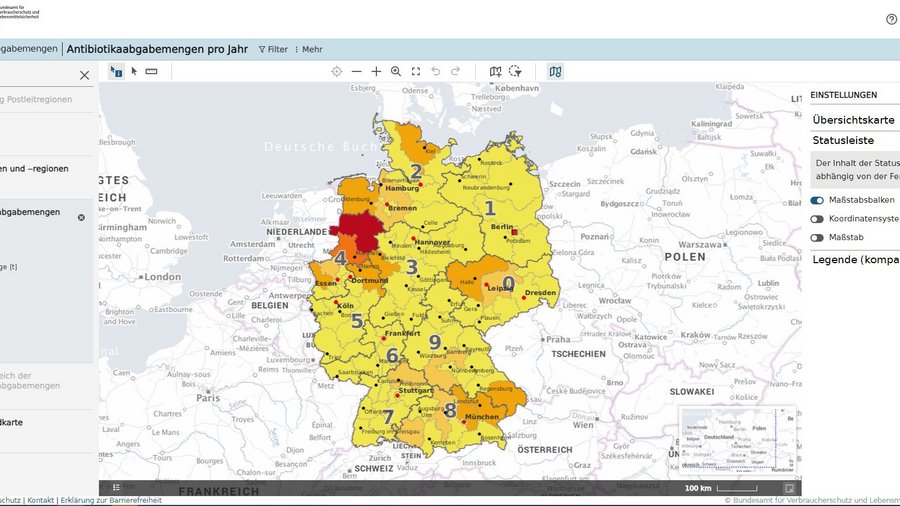900x506 pixels.
Task: Click the map layers icon in toolbar
Action: [x=555, y=72]
